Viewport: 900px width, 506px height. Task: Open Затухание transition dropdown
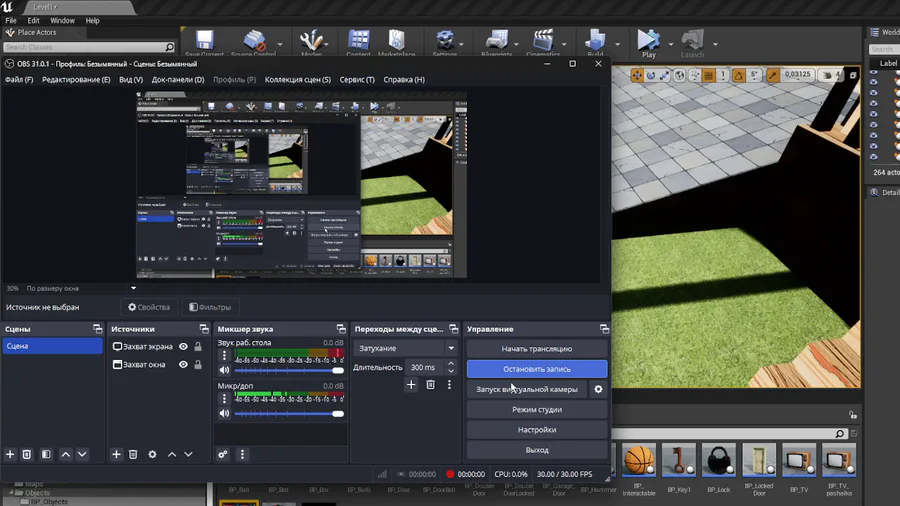point(405,348)
